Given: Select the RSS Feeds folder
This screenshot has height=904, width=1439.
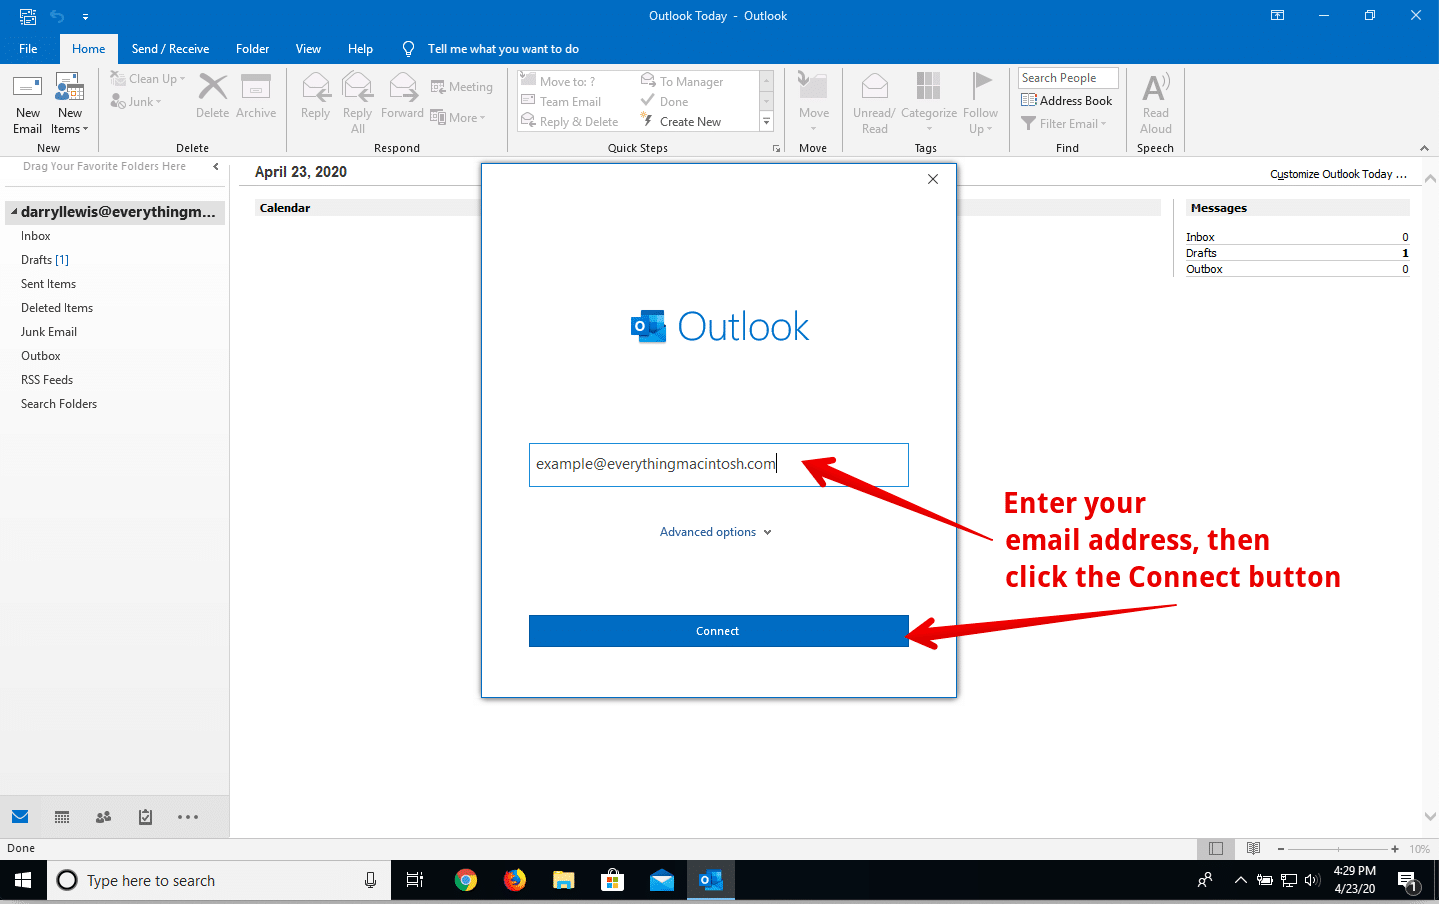Looking at the screenshot, I should tap(47, 380).
